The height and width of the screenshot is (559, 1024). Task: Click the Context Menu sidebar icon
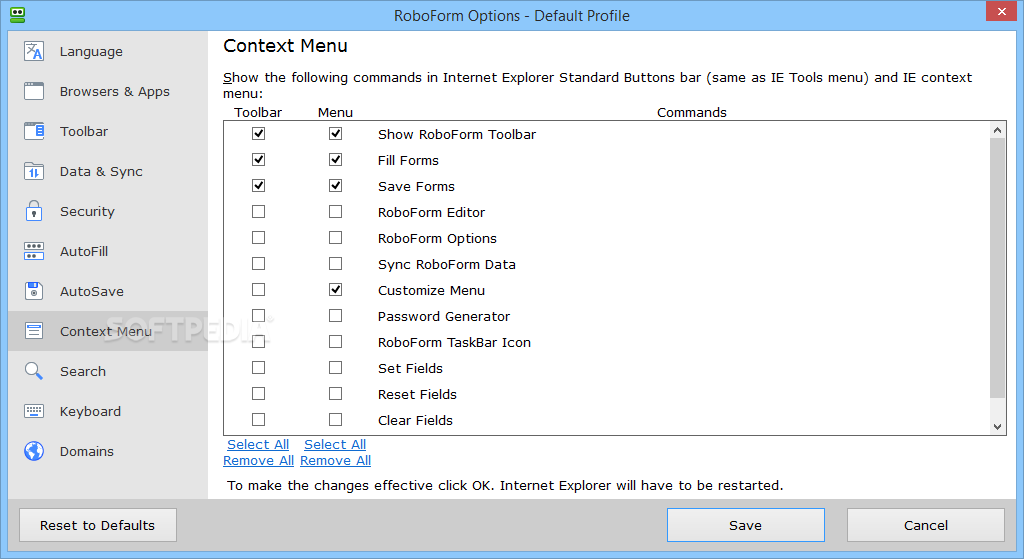[x=34, y=331]
